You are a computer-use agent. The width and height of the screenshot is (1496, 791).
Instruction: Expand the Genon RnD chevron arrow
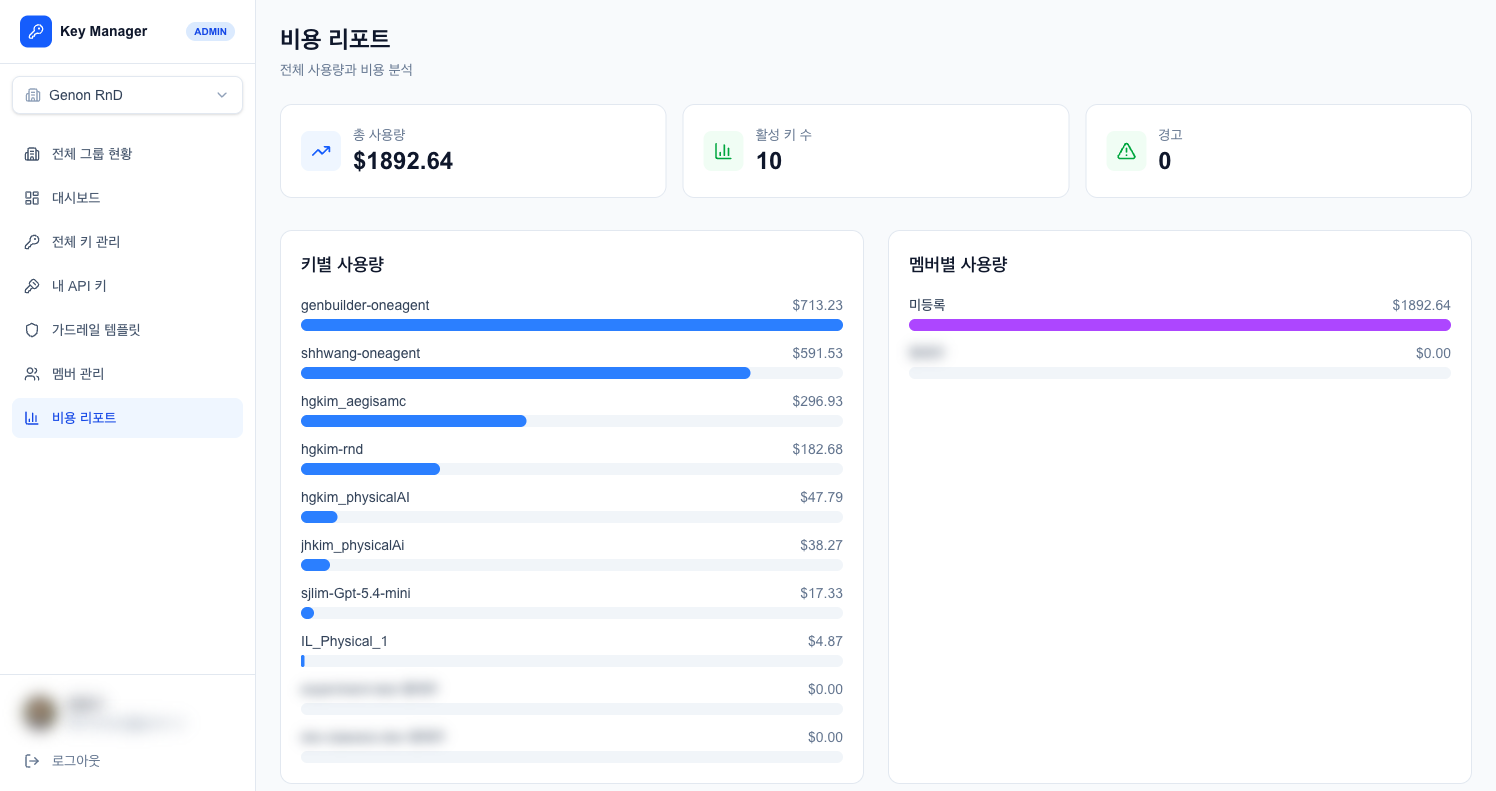pos(222,94)
